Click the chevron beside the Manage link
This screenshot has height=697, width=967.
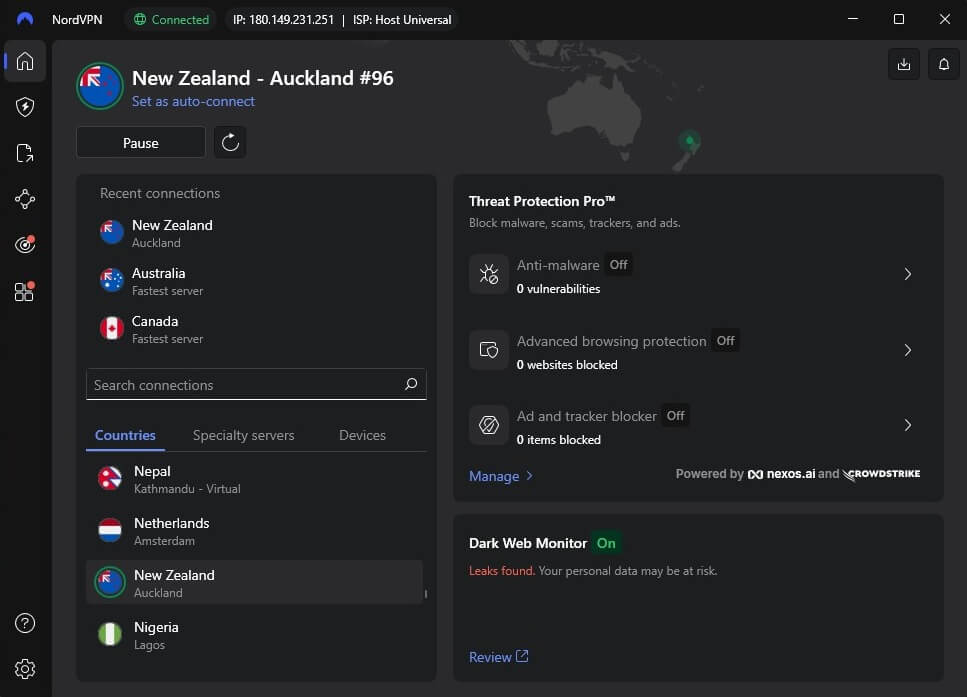coord(529,476)
